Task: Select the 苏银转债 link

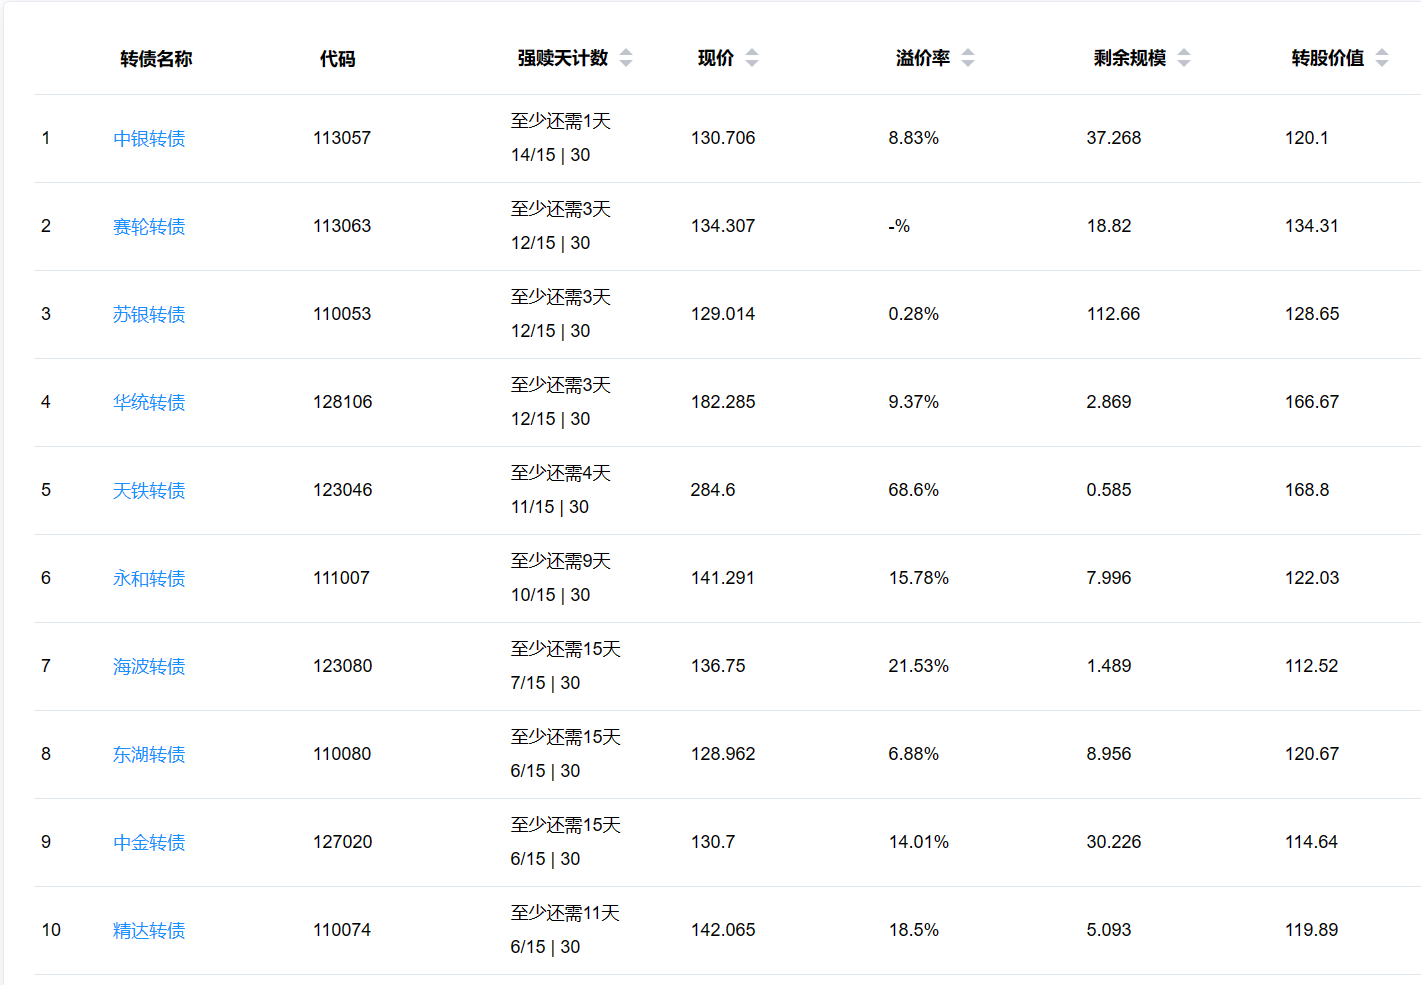Action: tap(149, 315)
